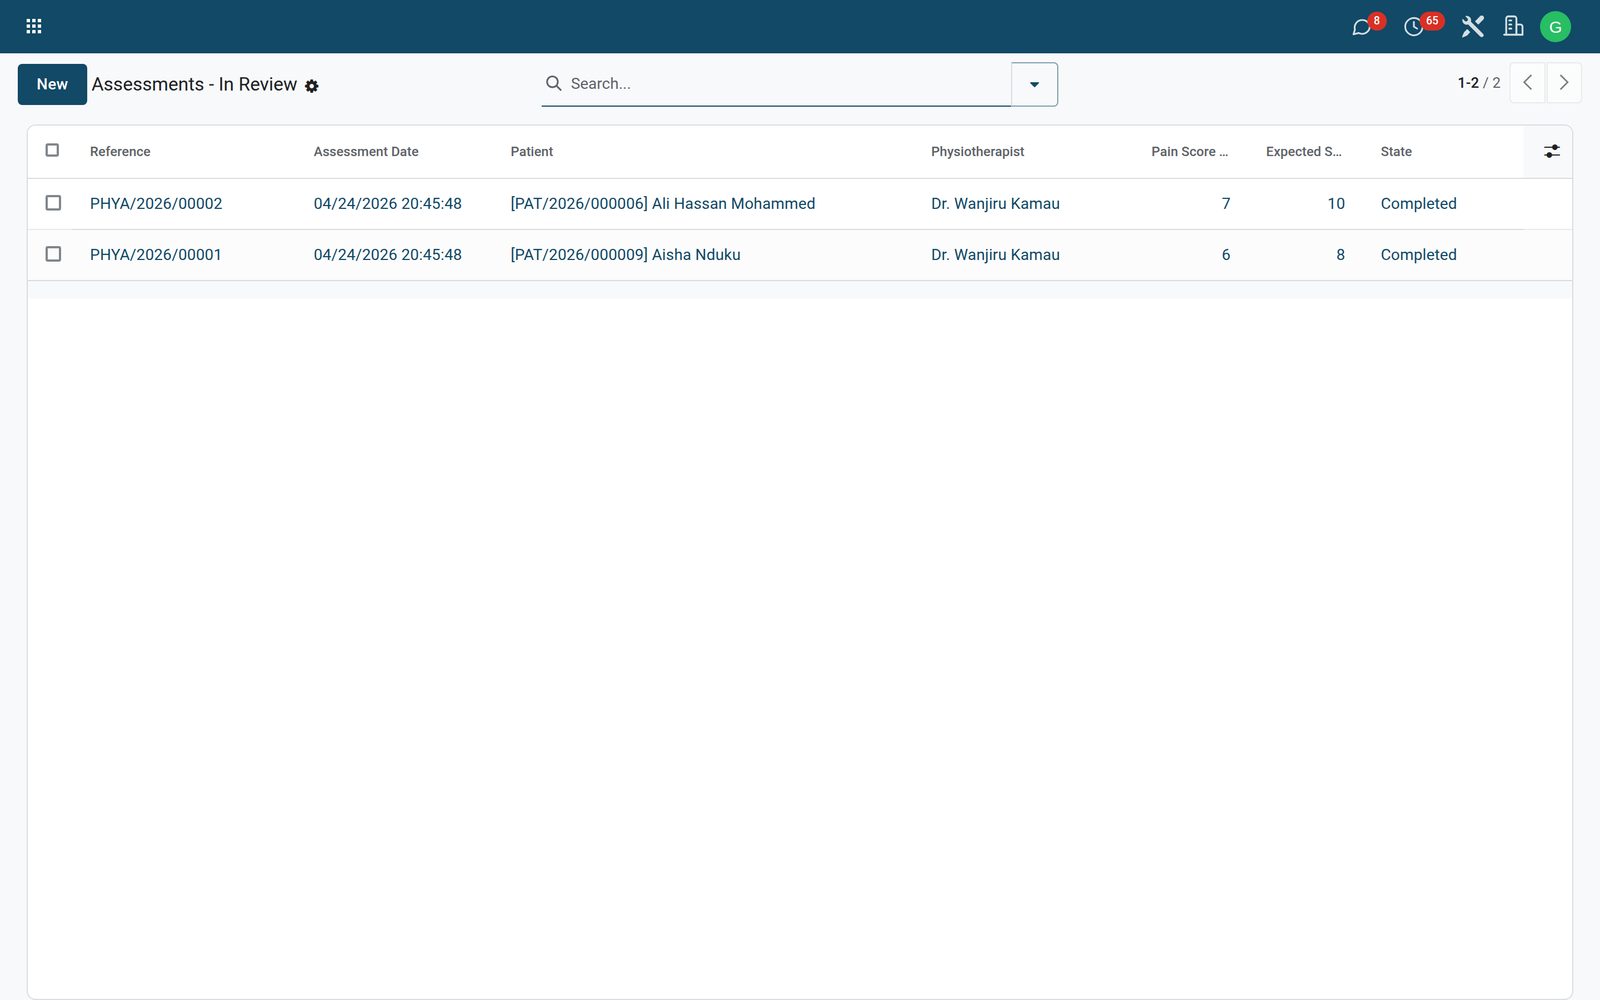Open record PHYA/2026/00002

point(156,204)
